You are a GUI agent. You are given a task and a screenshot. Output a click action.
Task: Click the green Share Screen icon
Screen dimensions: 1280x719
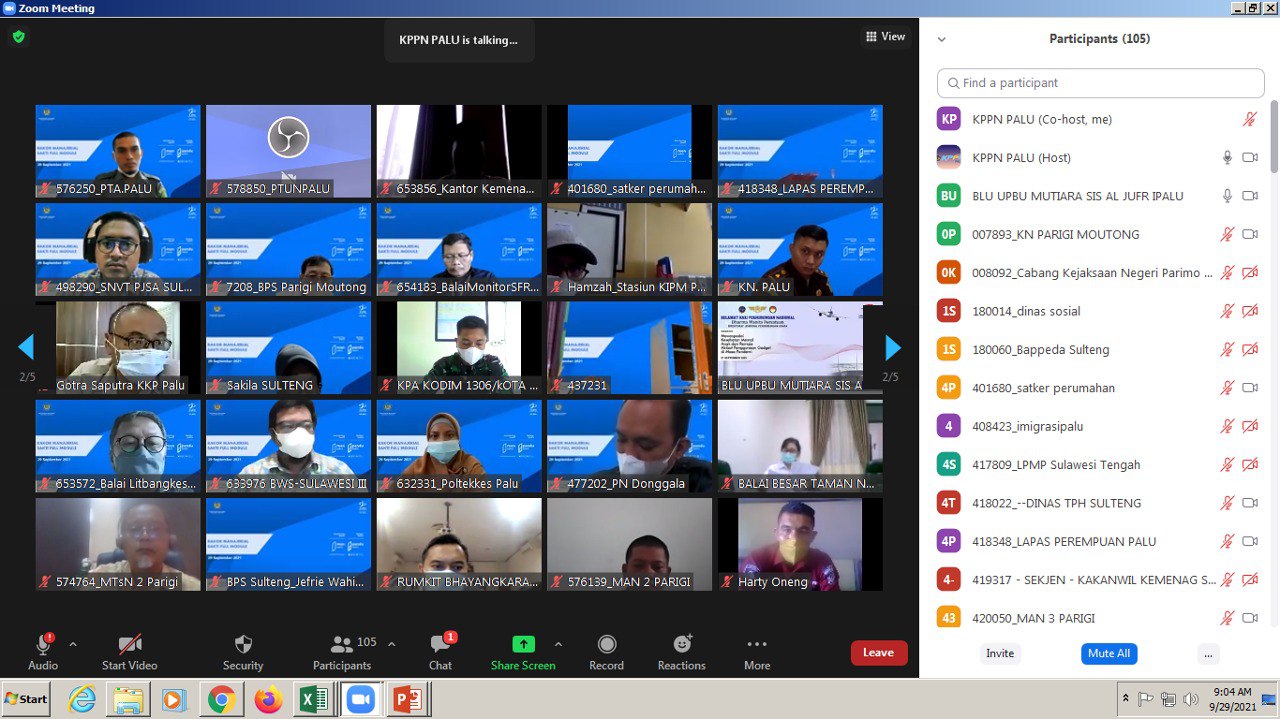[523, 645]
